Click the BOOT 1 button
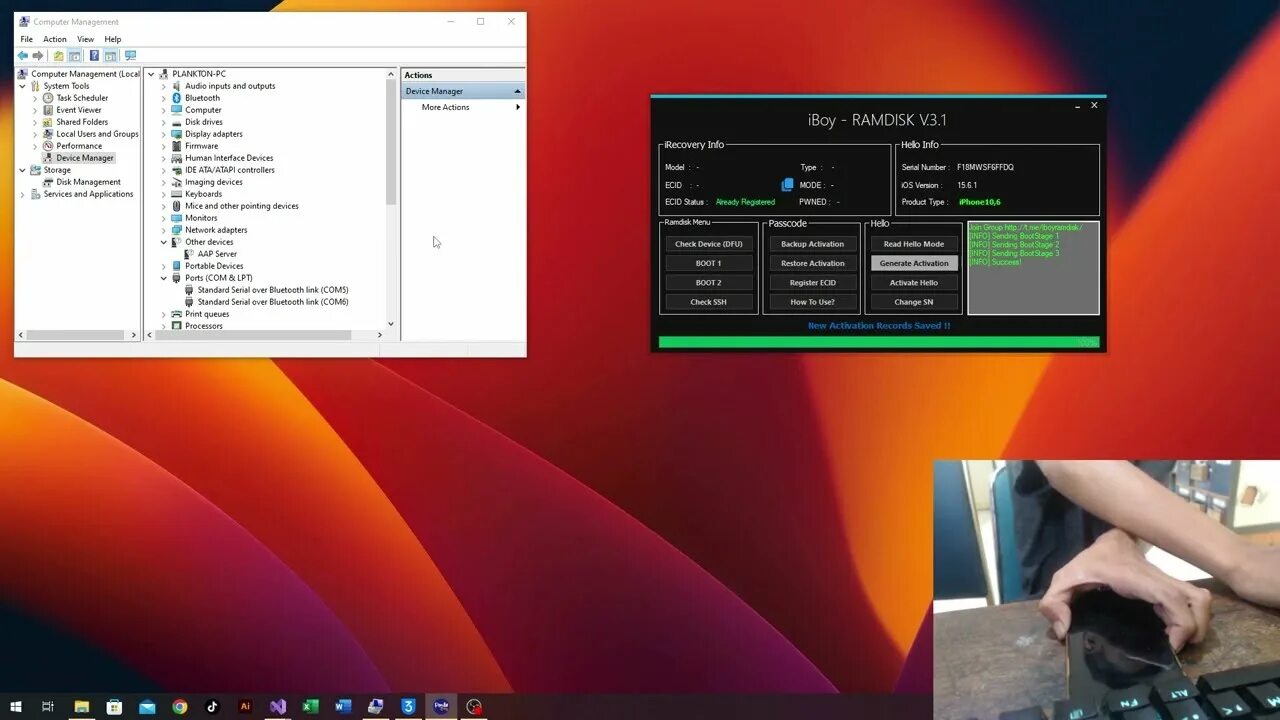Image resolution: width=1280 pixels, height=720 pixels. [709, 263]
